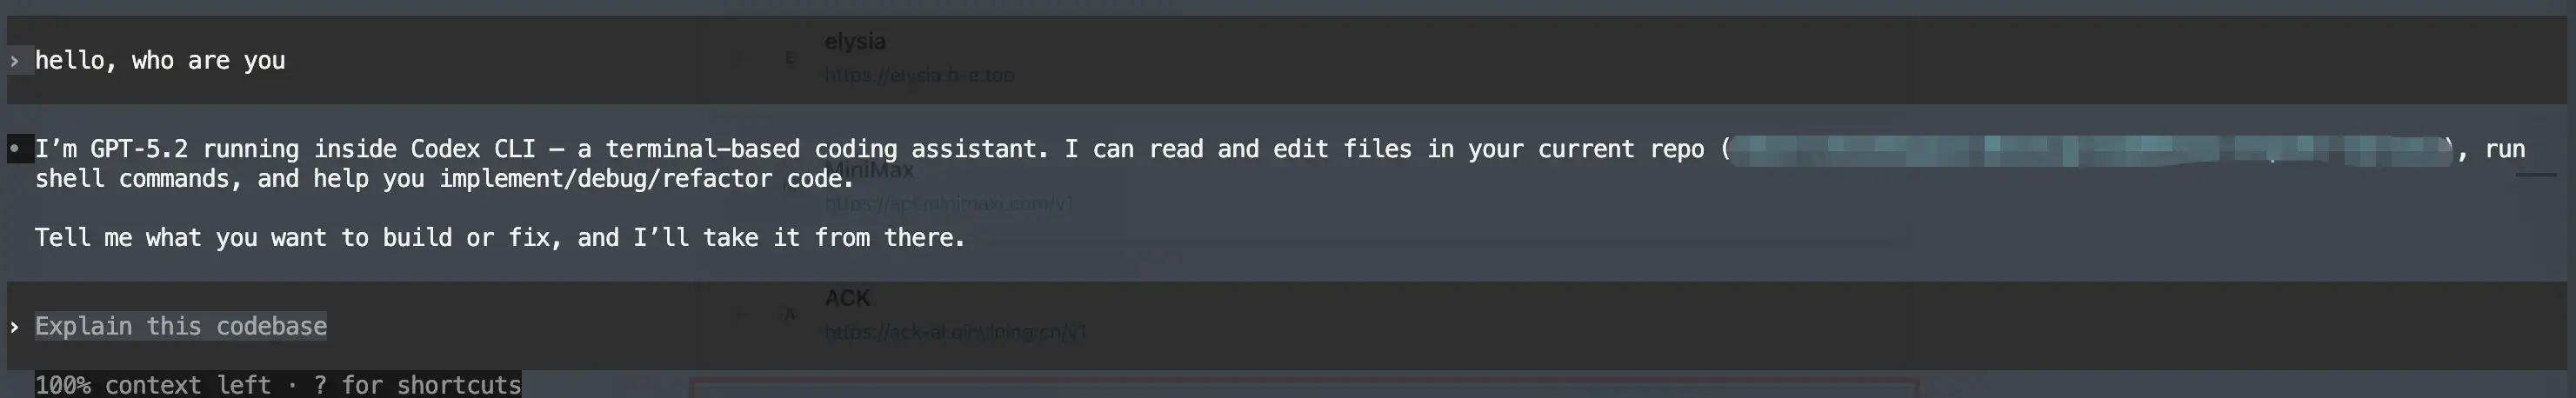The height and width of the screenshot is (398, 2576).
Task: Click the "100% context left" status text
Action: pos(153,385)
